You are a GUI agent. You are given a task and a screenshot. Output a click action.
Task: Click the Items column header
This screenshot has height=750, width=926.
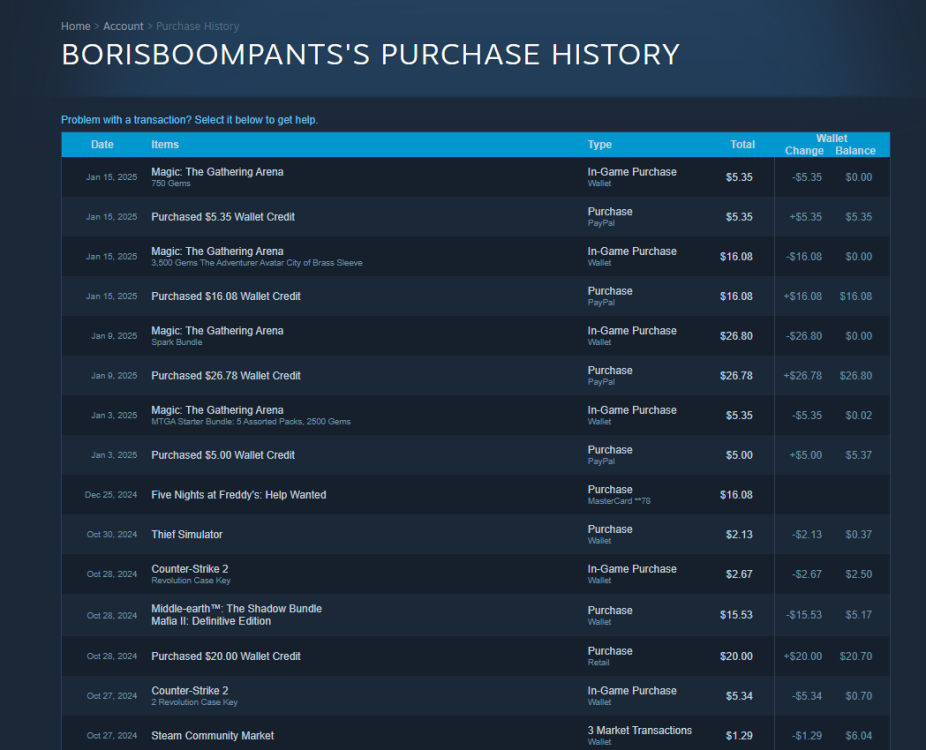(165, 144)
